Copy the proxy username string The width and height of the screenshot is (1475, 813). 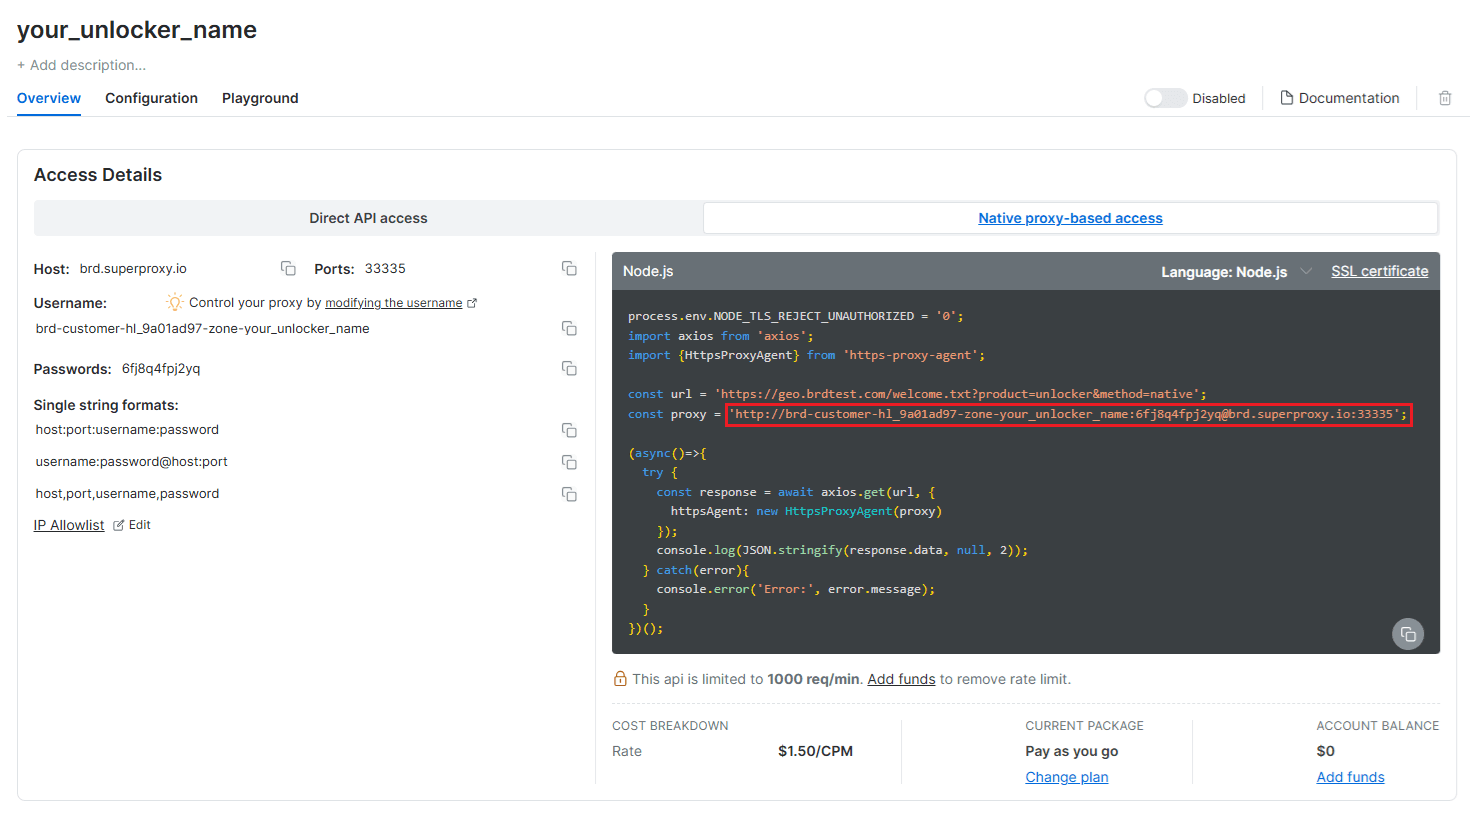coord(569,328)
